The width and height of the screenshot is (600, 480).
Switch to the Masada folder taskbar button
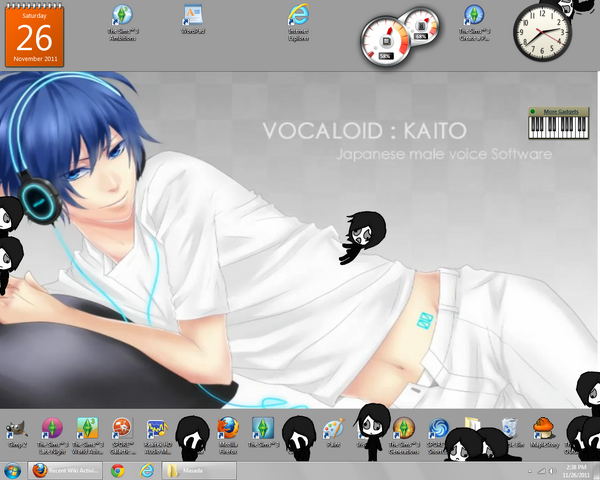pos(199,470)
